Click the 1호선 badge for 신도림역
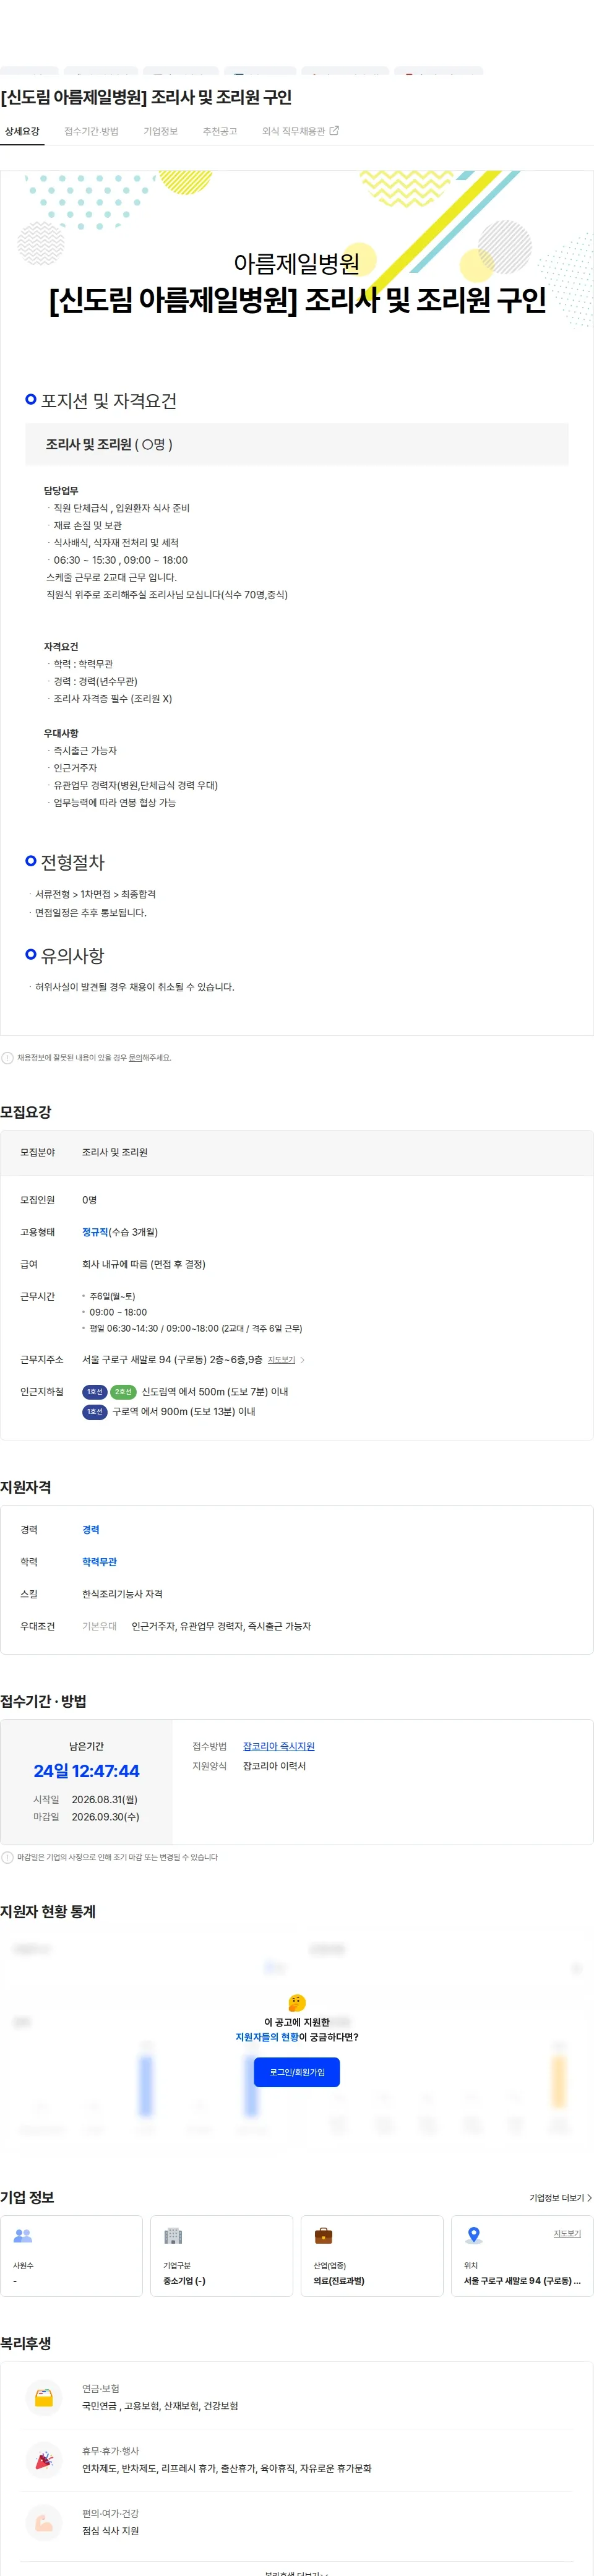The height and width of the screenshot is (2576, 594). tap(94, 1392)
